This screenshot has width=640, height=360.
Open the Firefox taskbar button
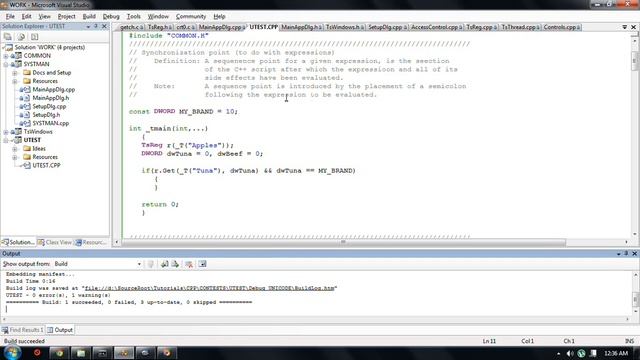point(167,353)
